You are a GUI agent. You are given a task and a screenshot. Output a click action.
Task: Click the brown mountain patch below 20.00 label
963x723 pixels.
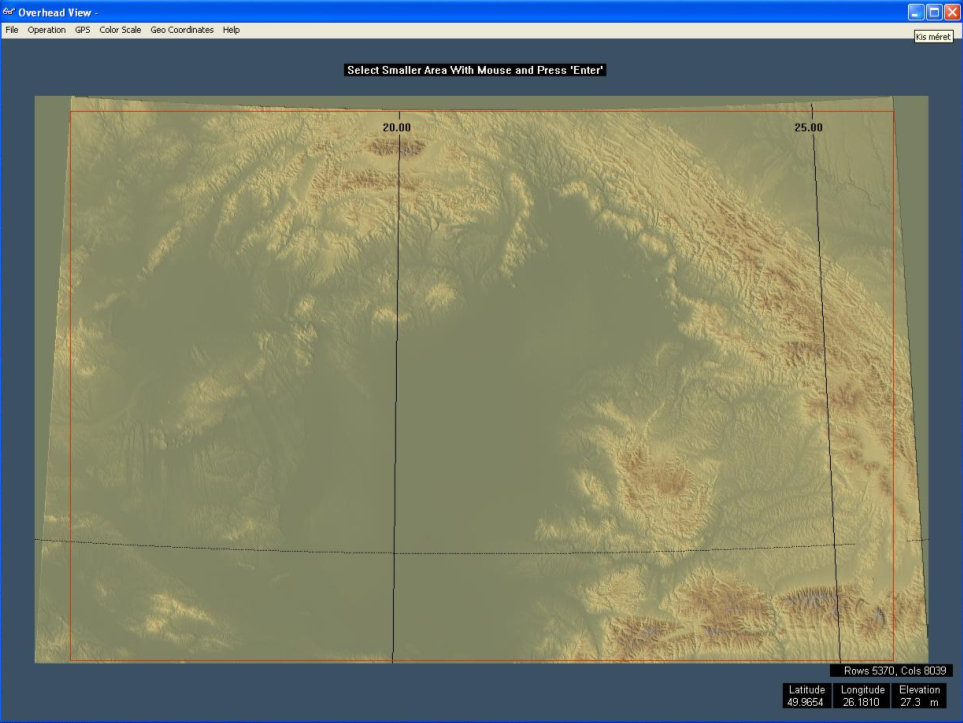396,149
